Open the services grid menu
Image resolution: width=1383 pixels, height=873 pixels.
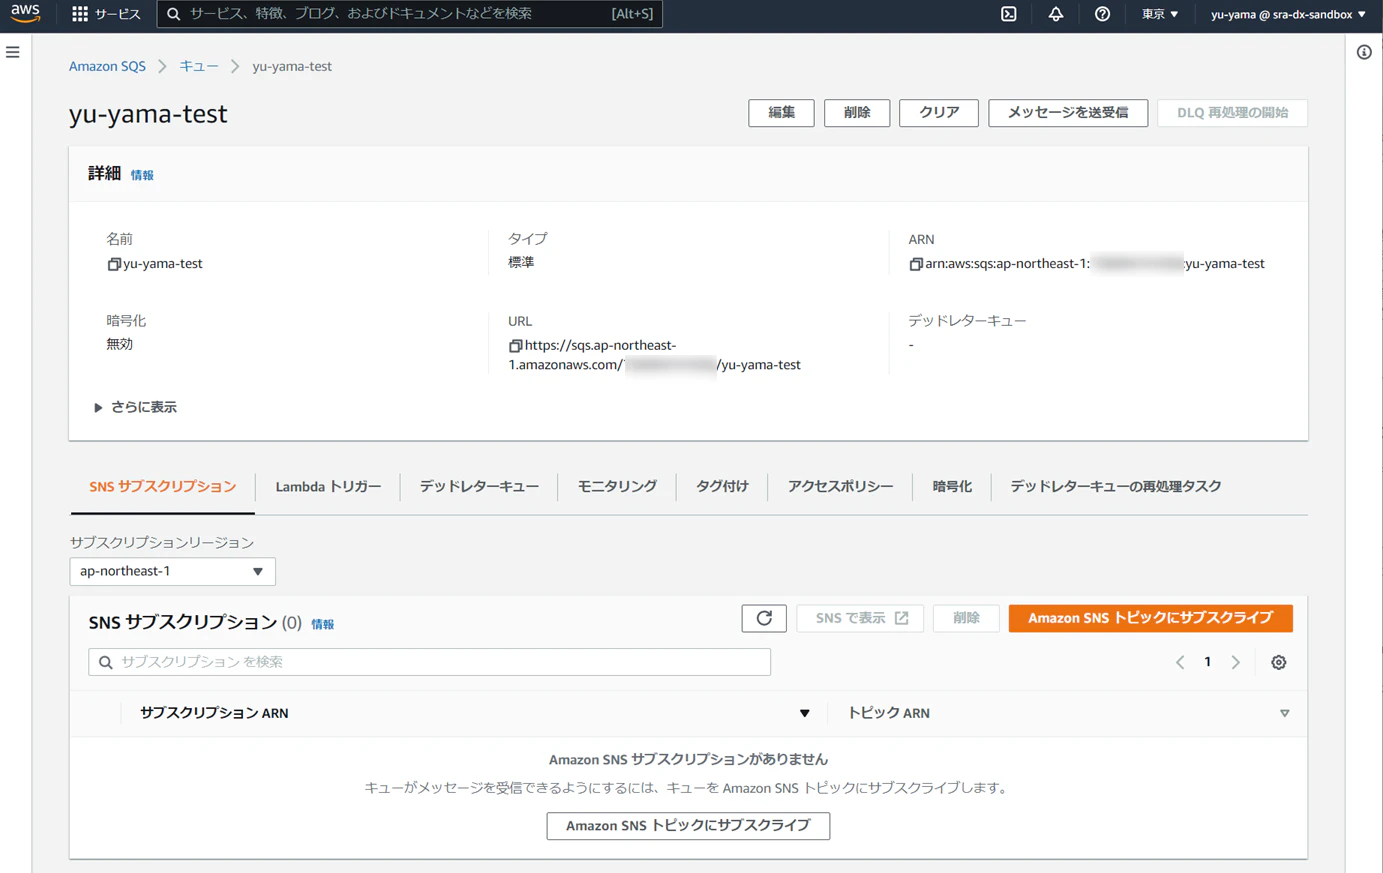click(x=80, y=14)
